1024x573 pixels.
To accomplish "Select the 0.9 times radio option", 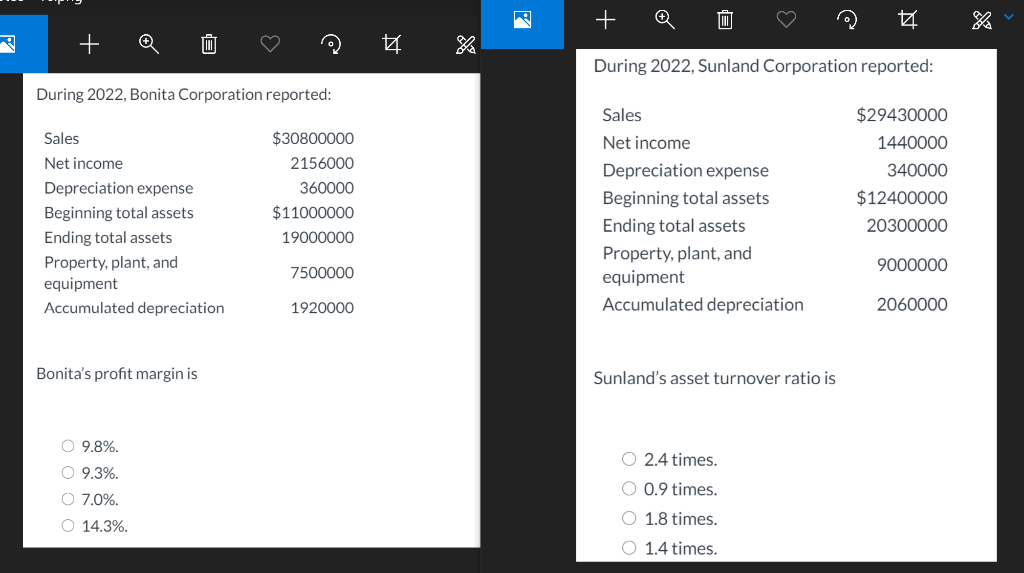I will coord(629,489).
